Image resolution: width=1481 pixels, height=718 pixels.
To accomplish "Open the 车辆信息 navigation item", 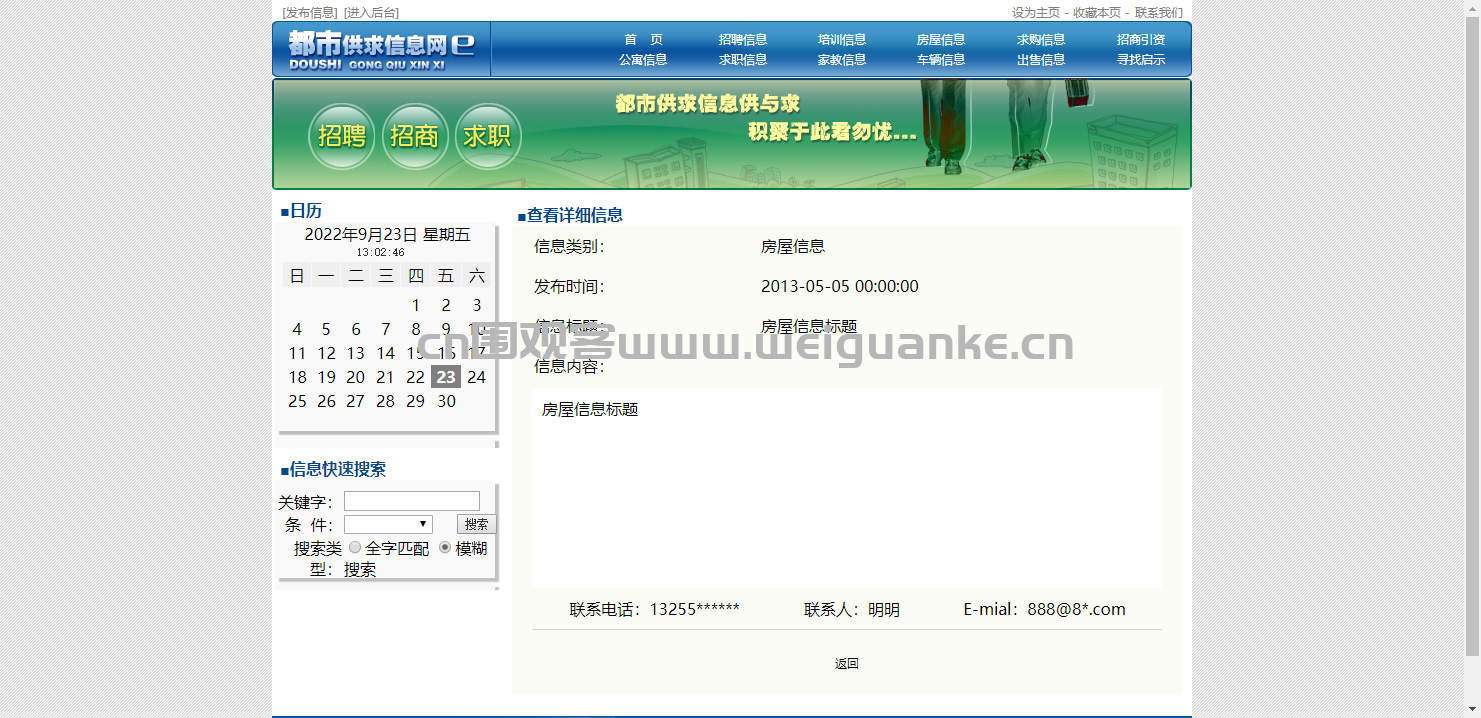I will [x=941, y=60].
